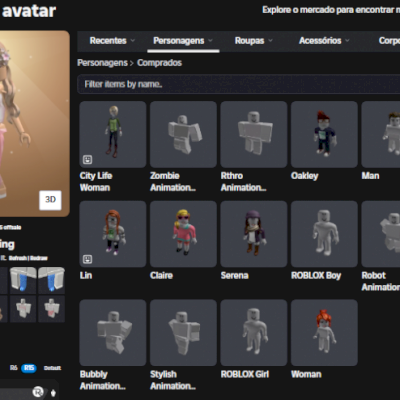Open the Recentes tab
400x400 pixels.
point(108,41)
